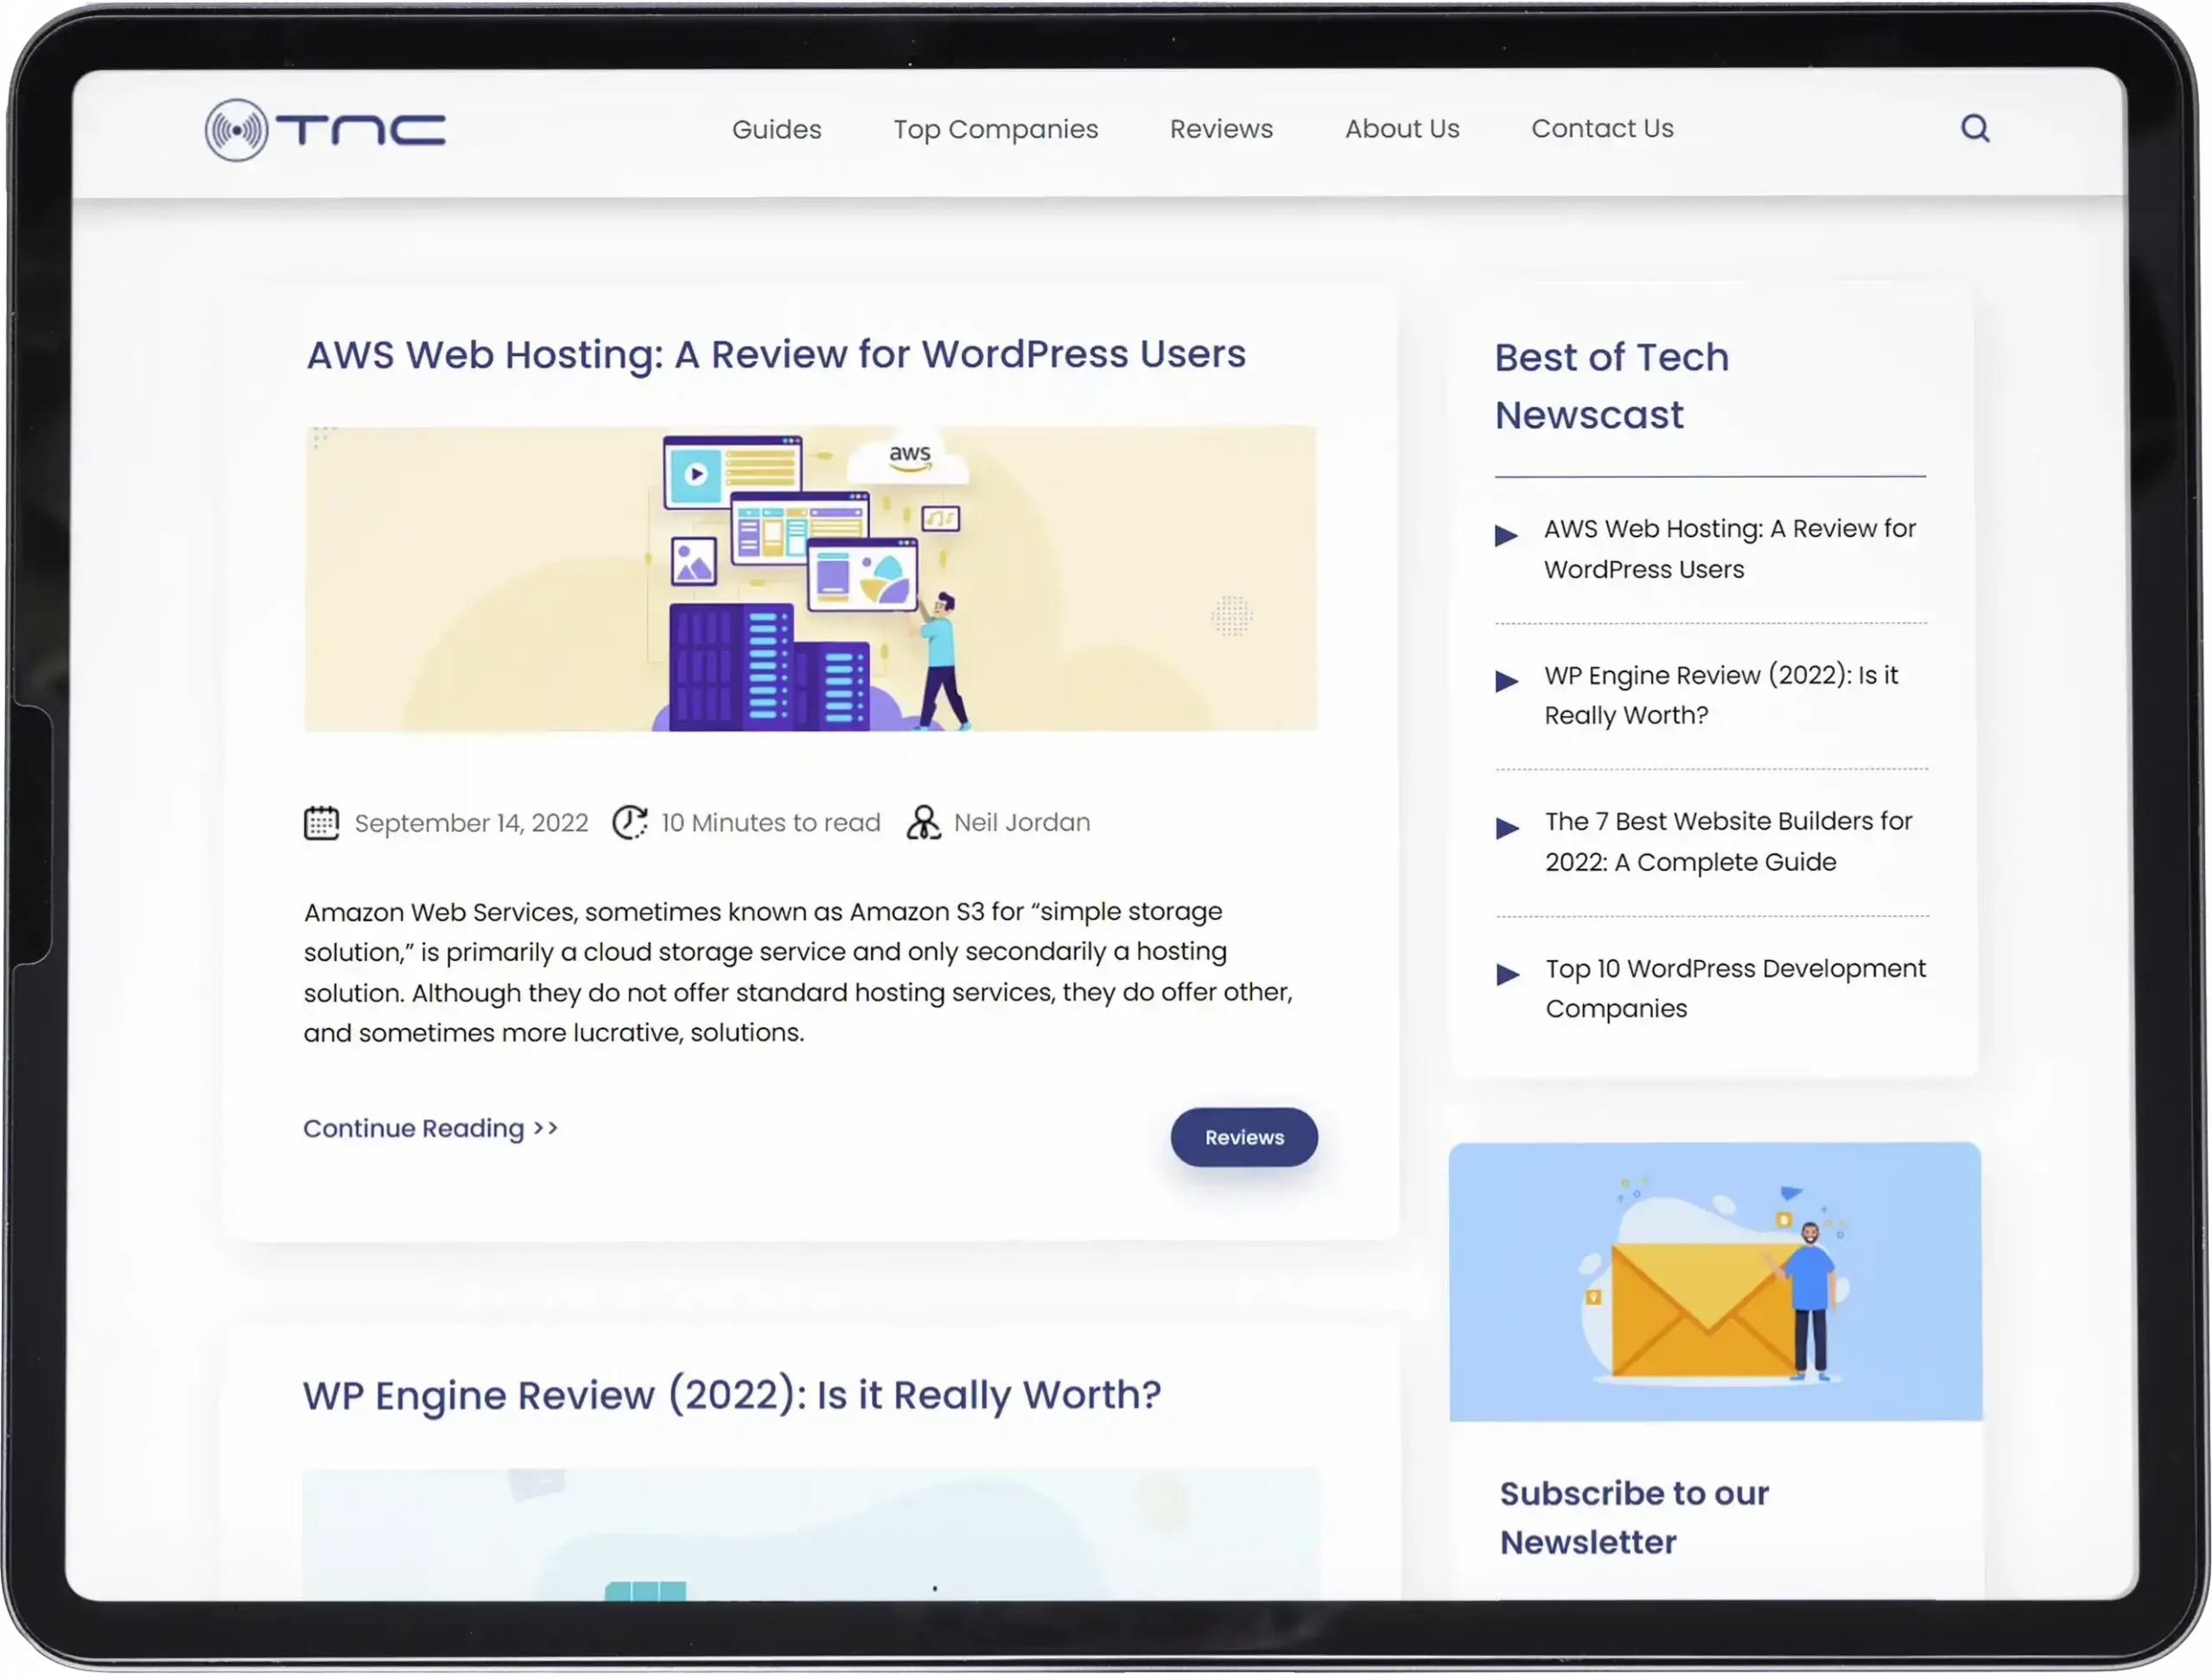Open sidebar link Top 10 WordPress Development Companies
Viewport: 2212px width, 1678px height.
(x=1736, y=989)
